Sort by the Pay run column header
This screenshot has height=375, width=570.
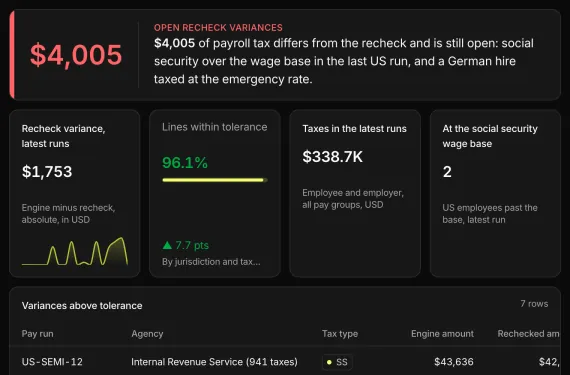pos(37,334)
